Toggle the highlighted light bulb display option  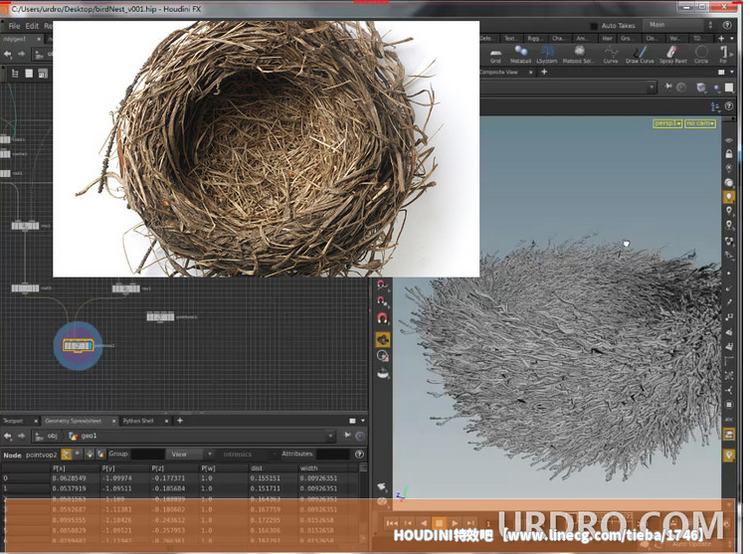pyautogui.click(x=728, y=197)
